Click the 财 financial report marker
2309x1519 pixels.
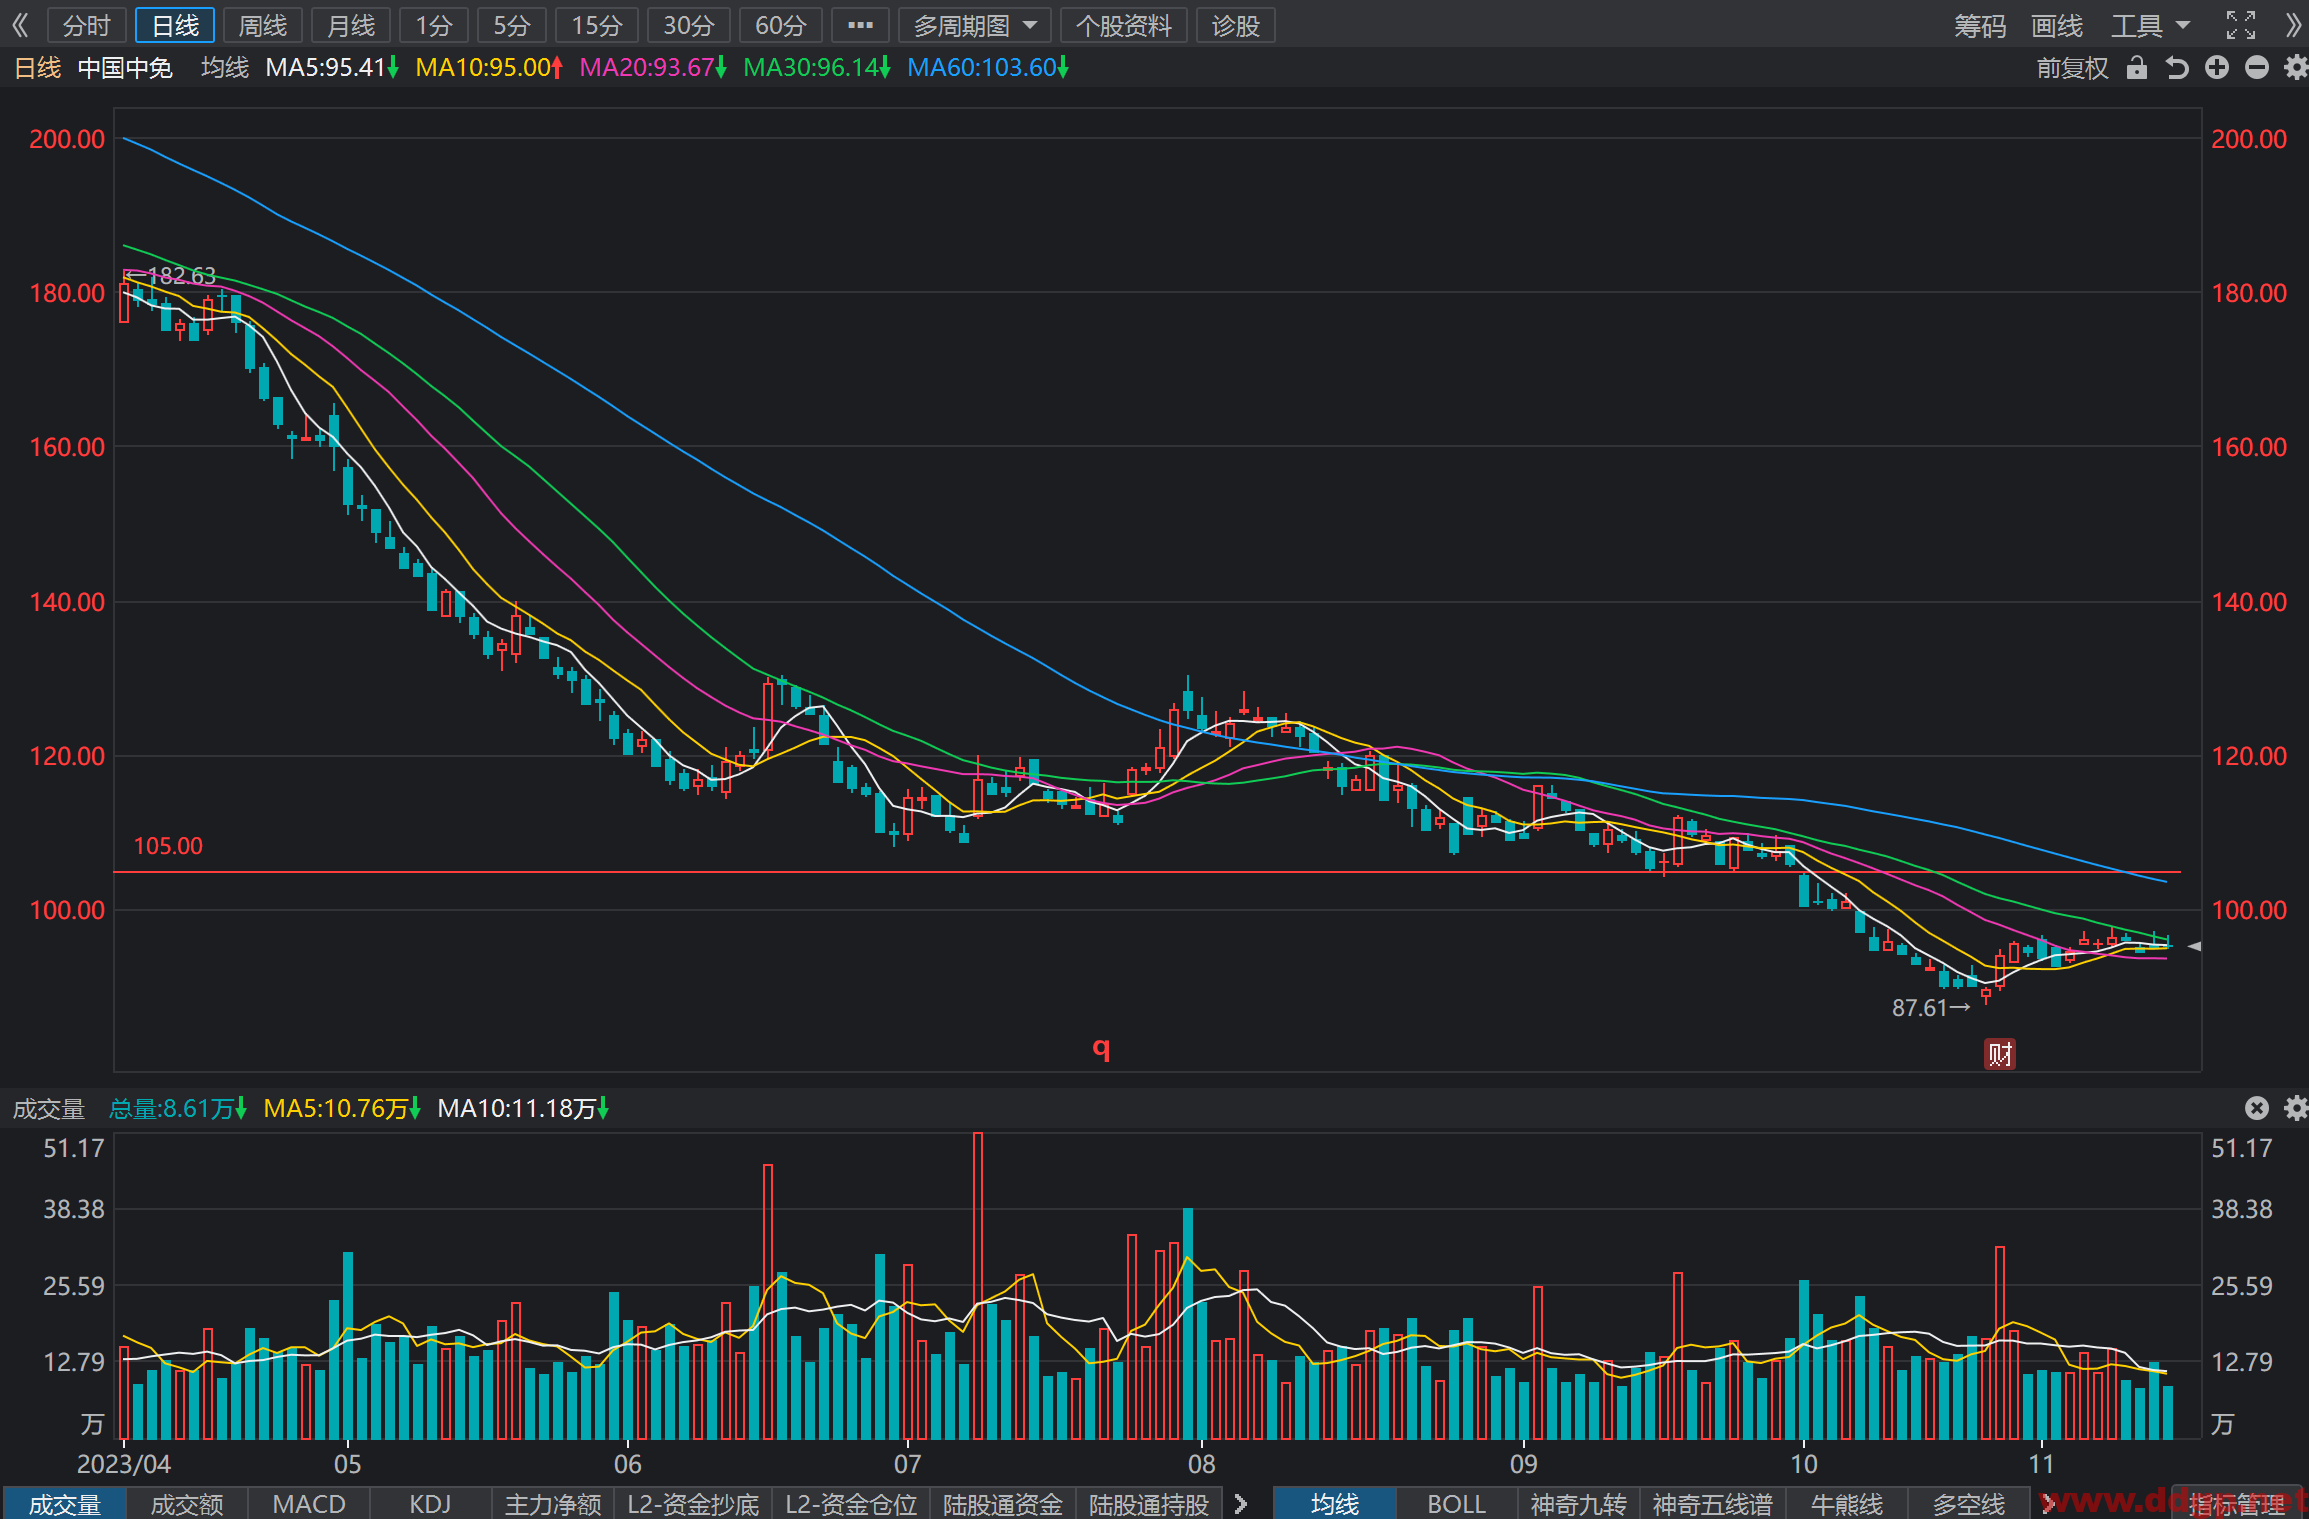[2000, 1054]
